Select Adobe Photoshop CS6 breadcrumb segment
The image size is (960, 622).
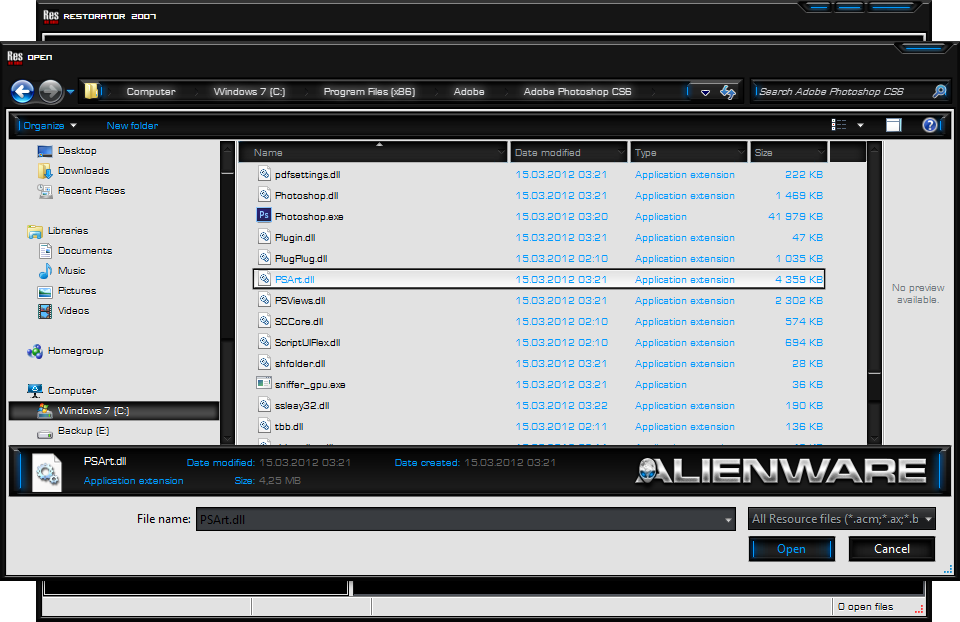[577, 92]
